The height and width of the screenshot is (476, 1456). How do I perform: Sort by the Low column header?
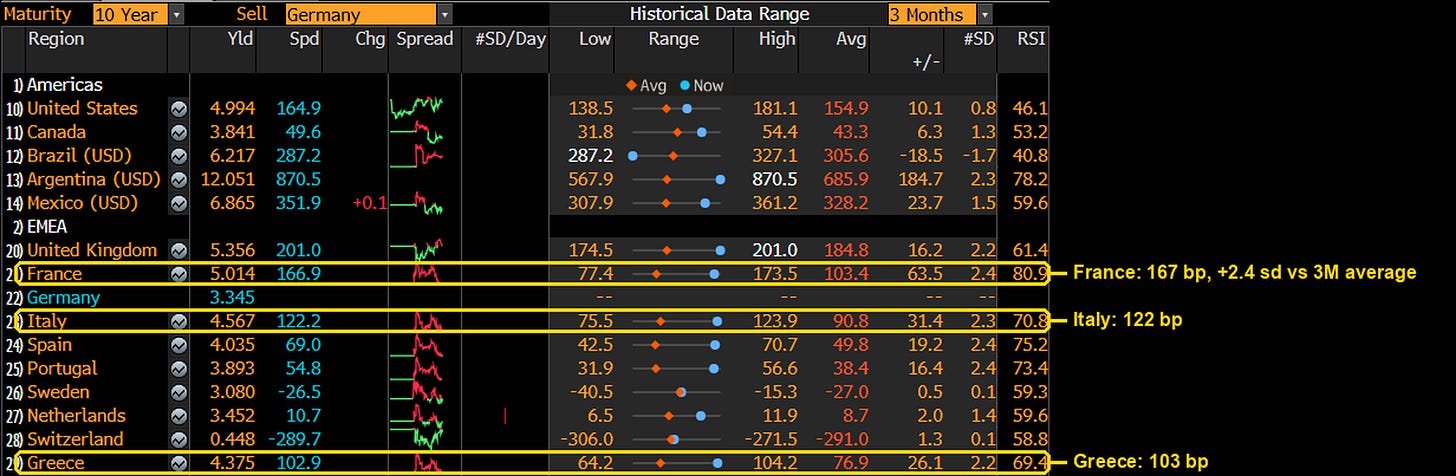(595, 39)
